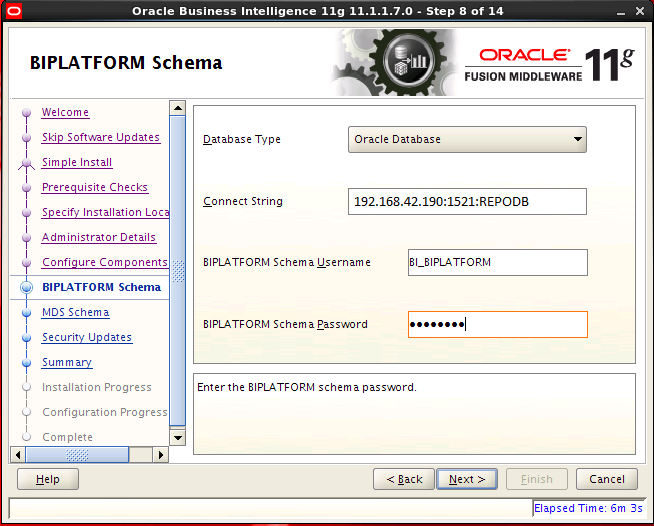Click the Welcome step bullet icon
The image size is (654, 526).
coord(27,113)
